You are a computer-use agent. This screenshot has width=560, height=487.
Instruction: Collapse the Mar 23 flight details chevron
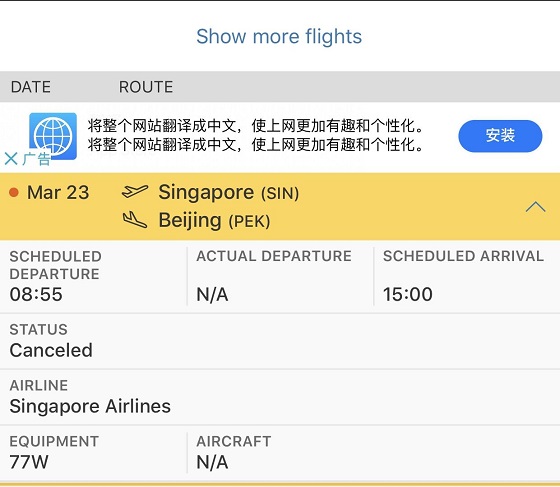[535, 207]
